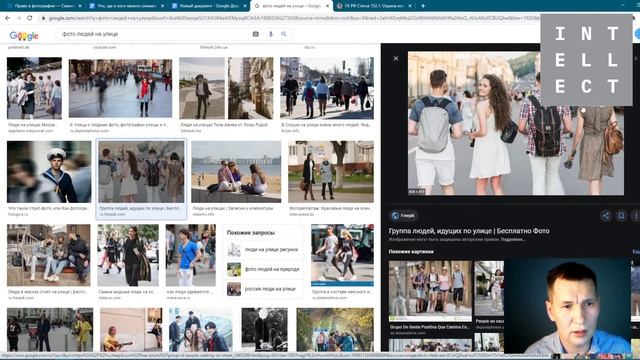Open first-row thumbnail of women in vintage dresses

click(x=34, y=88)
